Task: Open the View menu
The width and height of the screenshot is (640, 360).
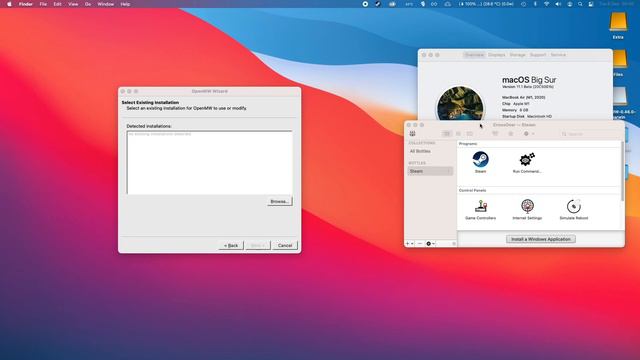Action: 73,4
